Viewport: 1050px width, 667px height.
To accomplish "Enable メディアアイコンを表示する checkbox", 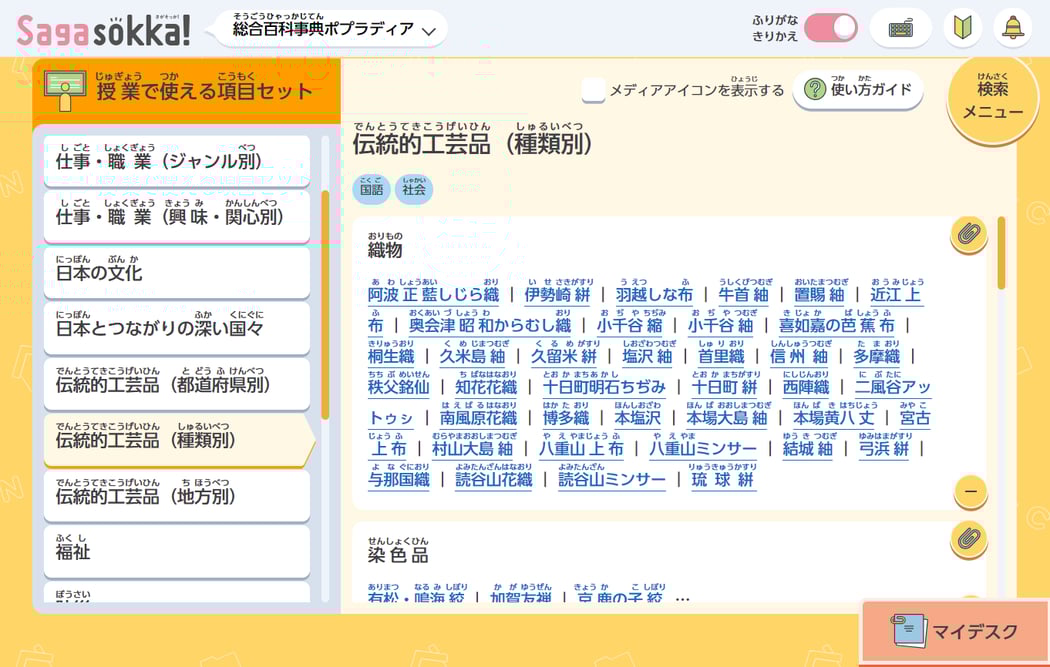I will (596, 89).
